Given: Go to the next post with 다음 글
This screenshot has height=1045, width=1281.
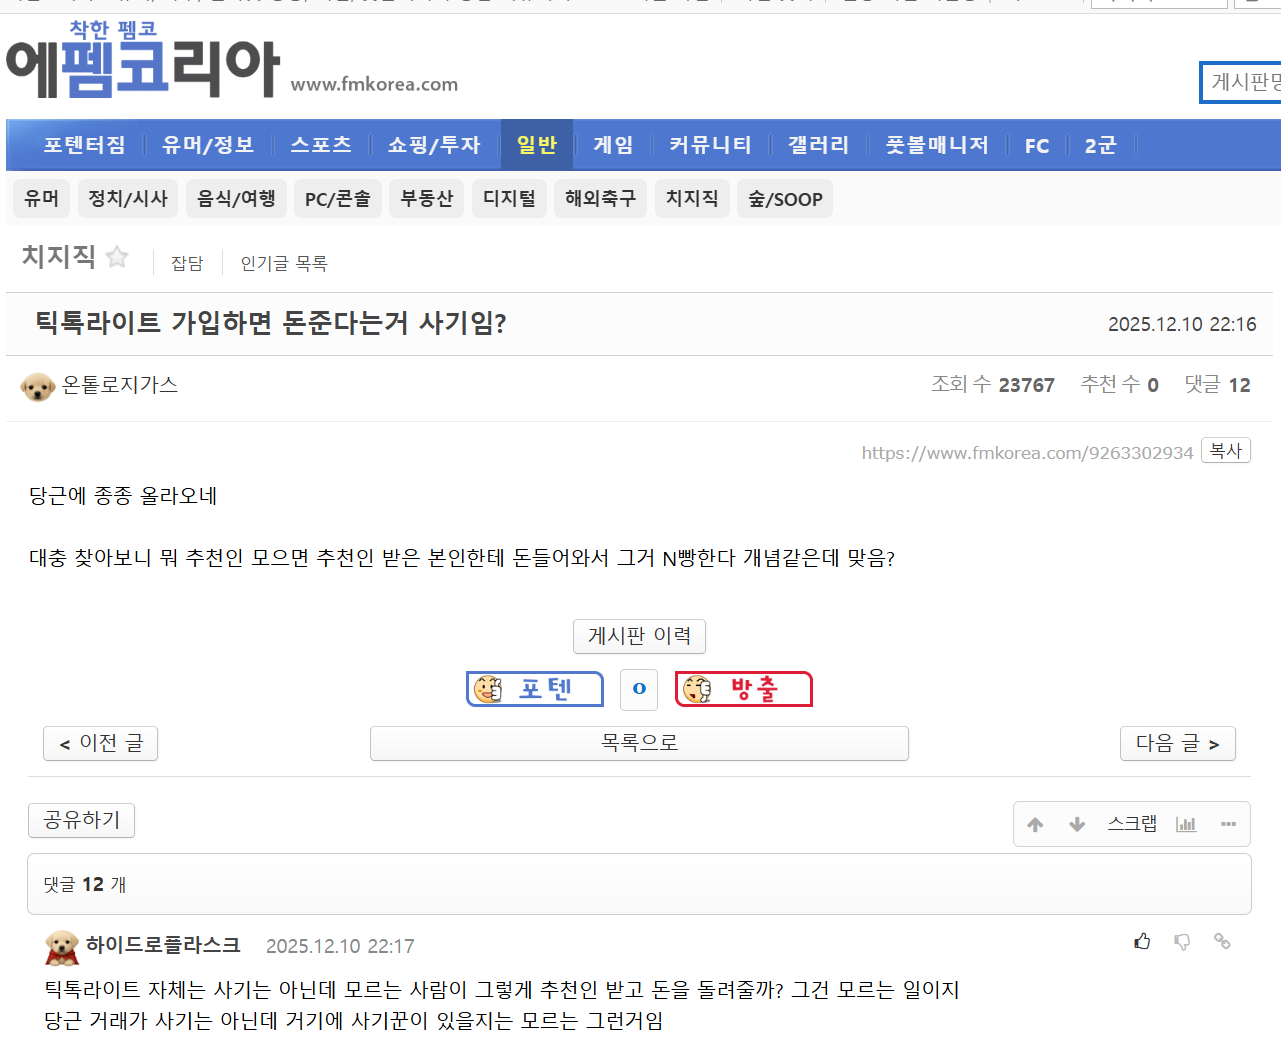Looking at the screenshot, I should [x=1178, y=743].
